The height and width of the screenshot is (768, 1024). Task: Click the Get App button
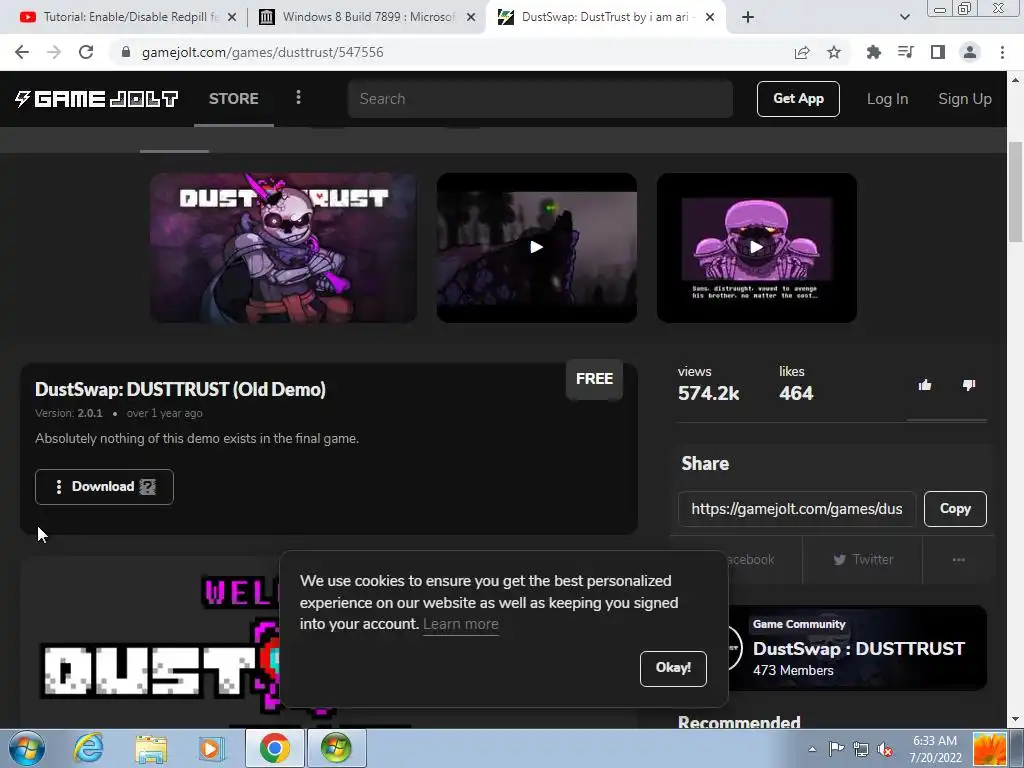798,99
